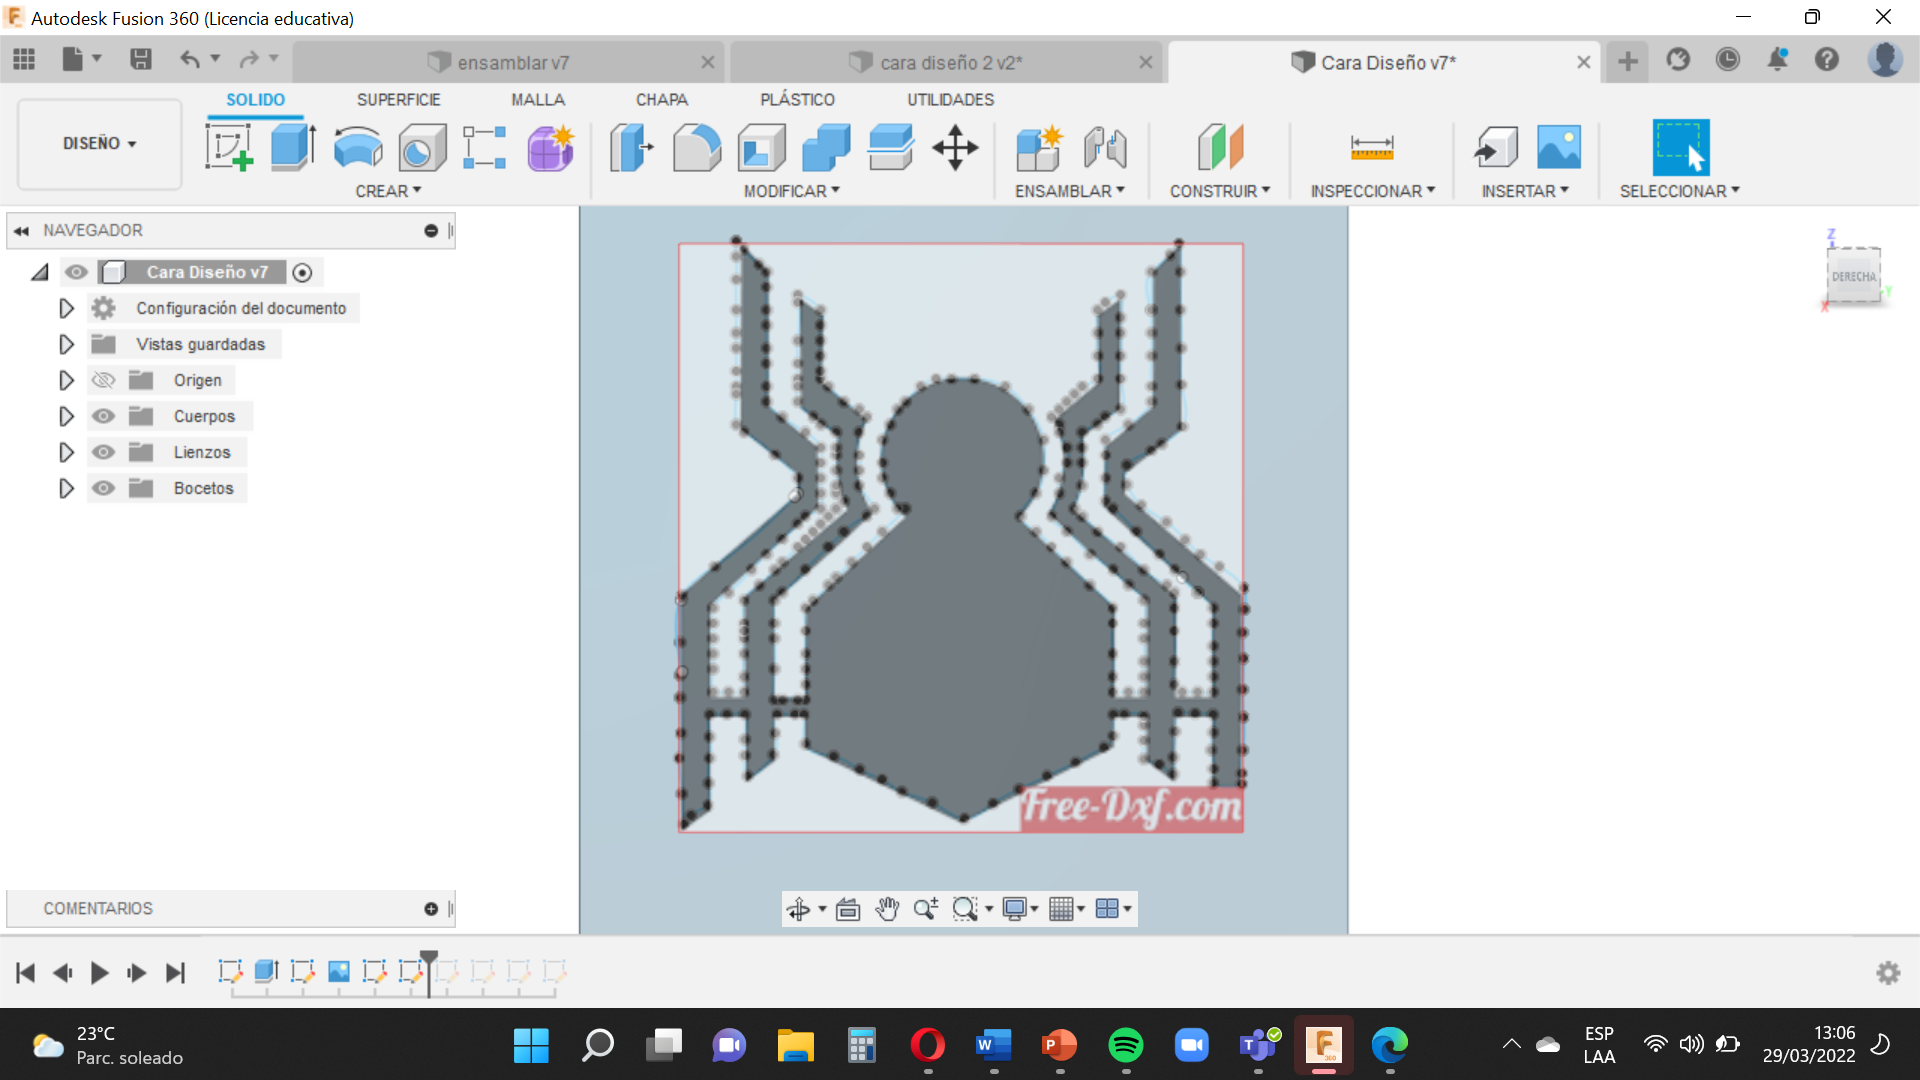Open the job status clock icon
This screenshot has width=1920, height=1080.
tap(1727, 60)
